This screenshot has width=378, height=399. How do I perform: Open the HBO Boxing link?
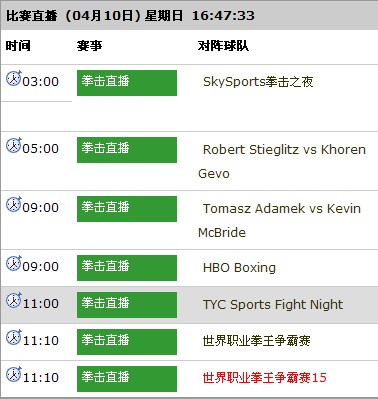[239, 268]
